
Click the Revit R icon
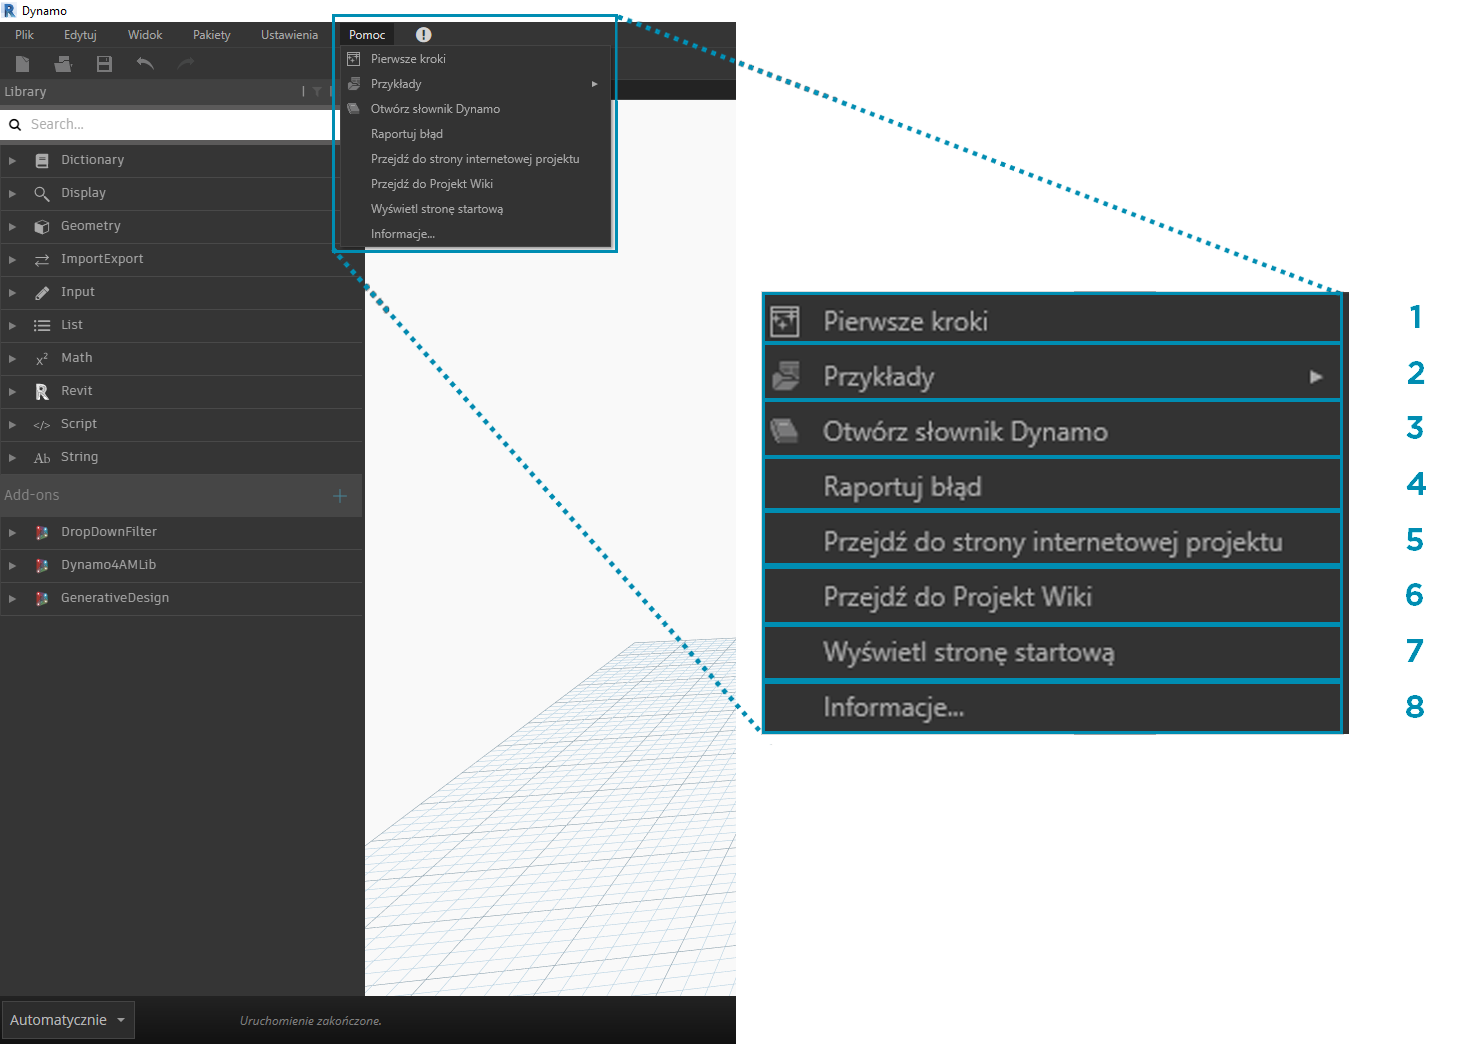42,391
